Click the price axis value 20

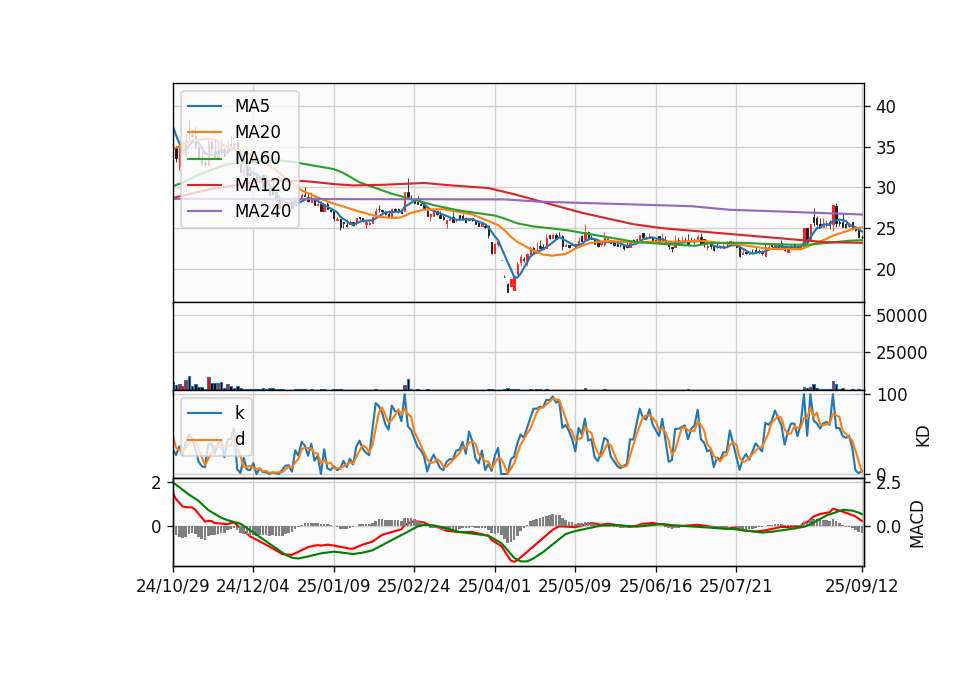point(885,270)
